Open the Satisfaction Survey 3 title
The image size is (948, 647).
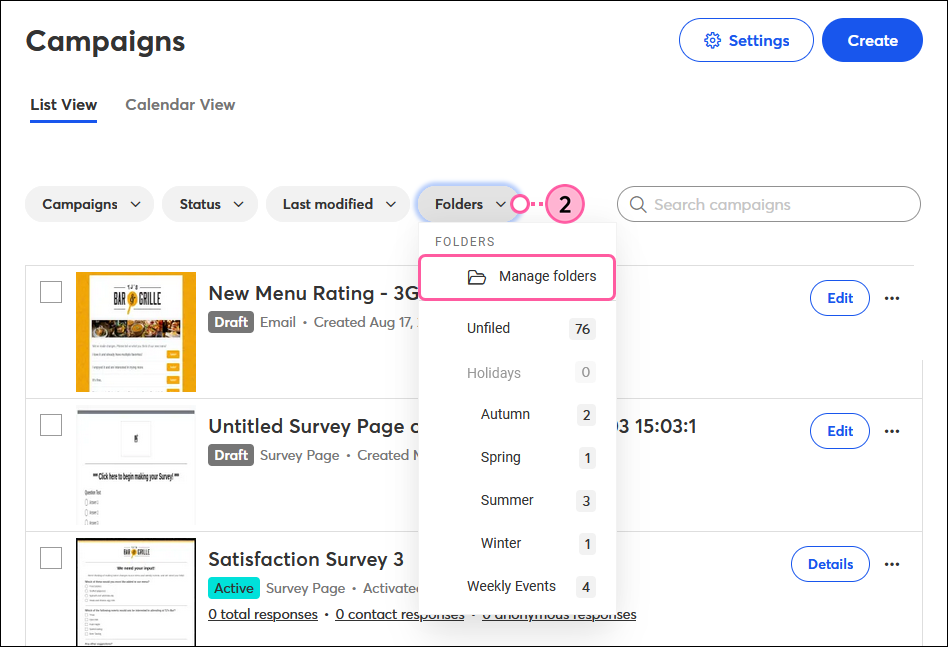pyautogui.click(x=306, y=559)
